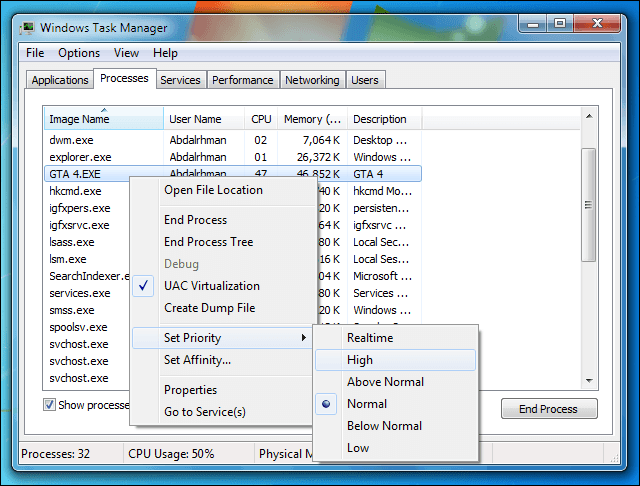This screenshot has width=640, height=486.
Task: Select the services.exe process
Action: click(x=80, y=293)
